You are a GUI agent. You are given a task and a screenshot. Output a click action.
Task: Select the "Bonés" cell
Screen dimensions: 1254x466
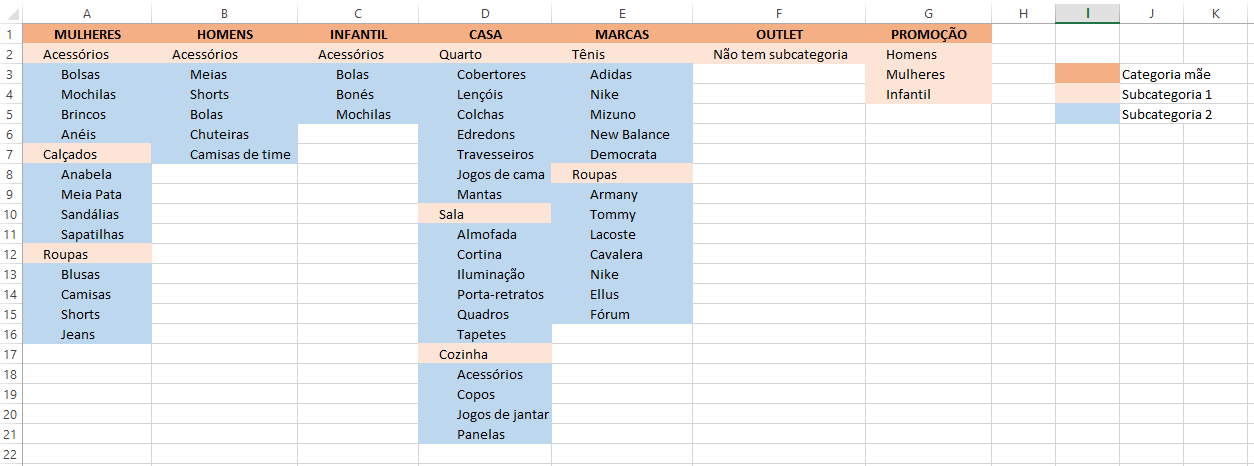[x=354, y=94]
